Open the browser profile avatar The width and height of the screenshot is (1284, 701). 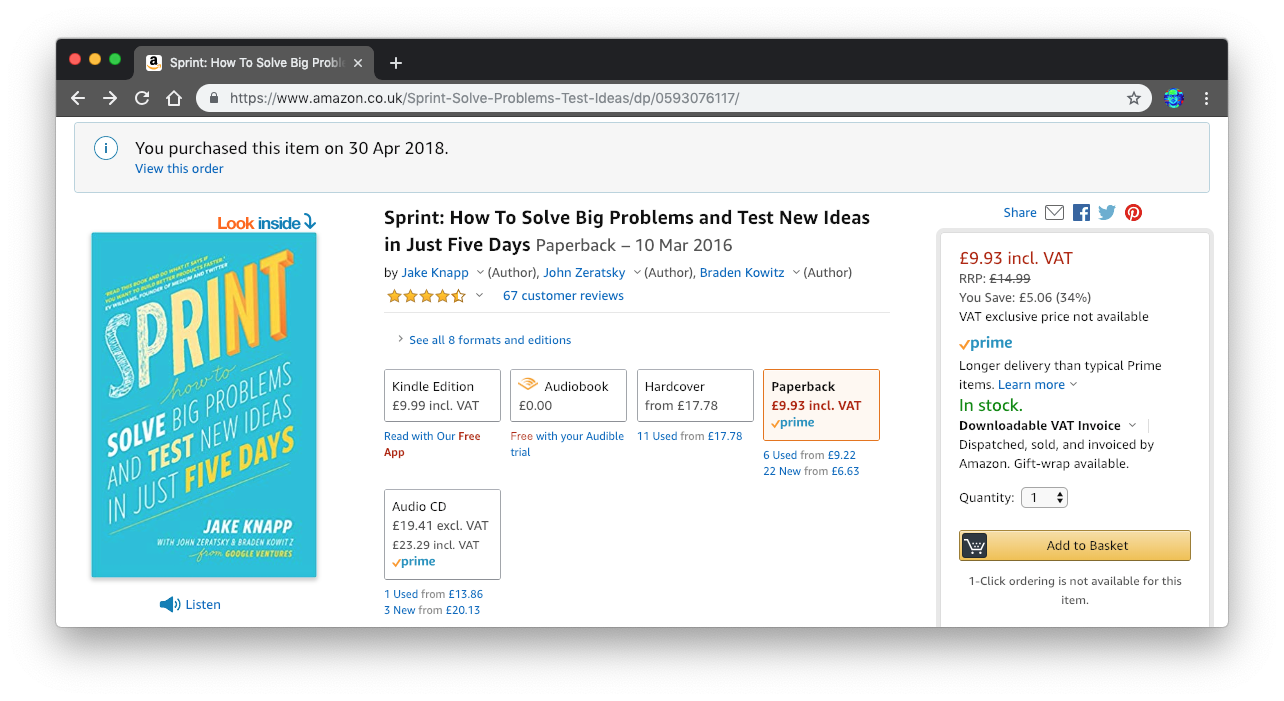click(1174, 98)
